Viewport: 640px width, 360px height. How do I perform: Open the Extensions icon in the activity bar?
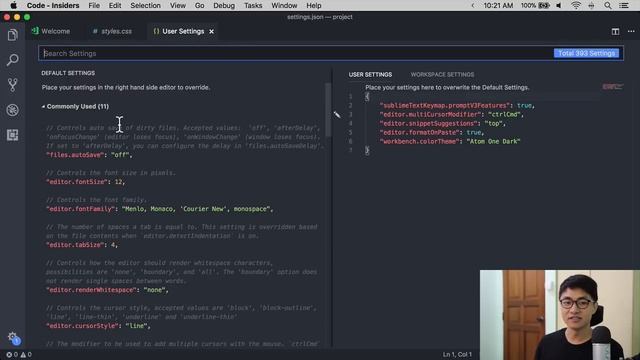tap(13, 135)
